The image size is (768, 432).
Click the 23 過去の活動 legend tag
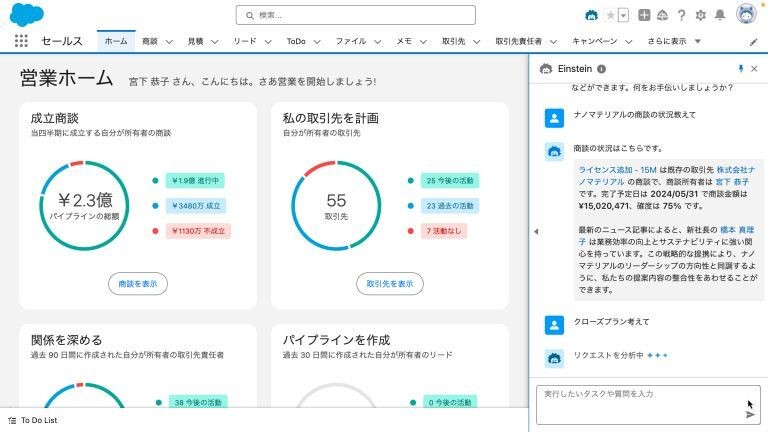pos(450,206)
